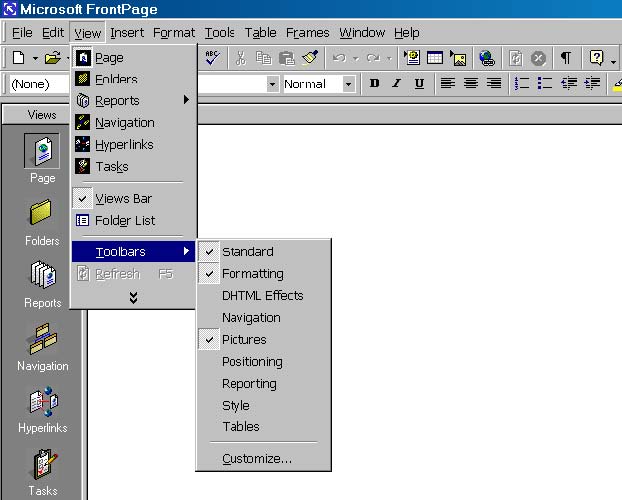
Task: Toggle Views Bar checkmark in View menu
Action: (x=134, y=198)
